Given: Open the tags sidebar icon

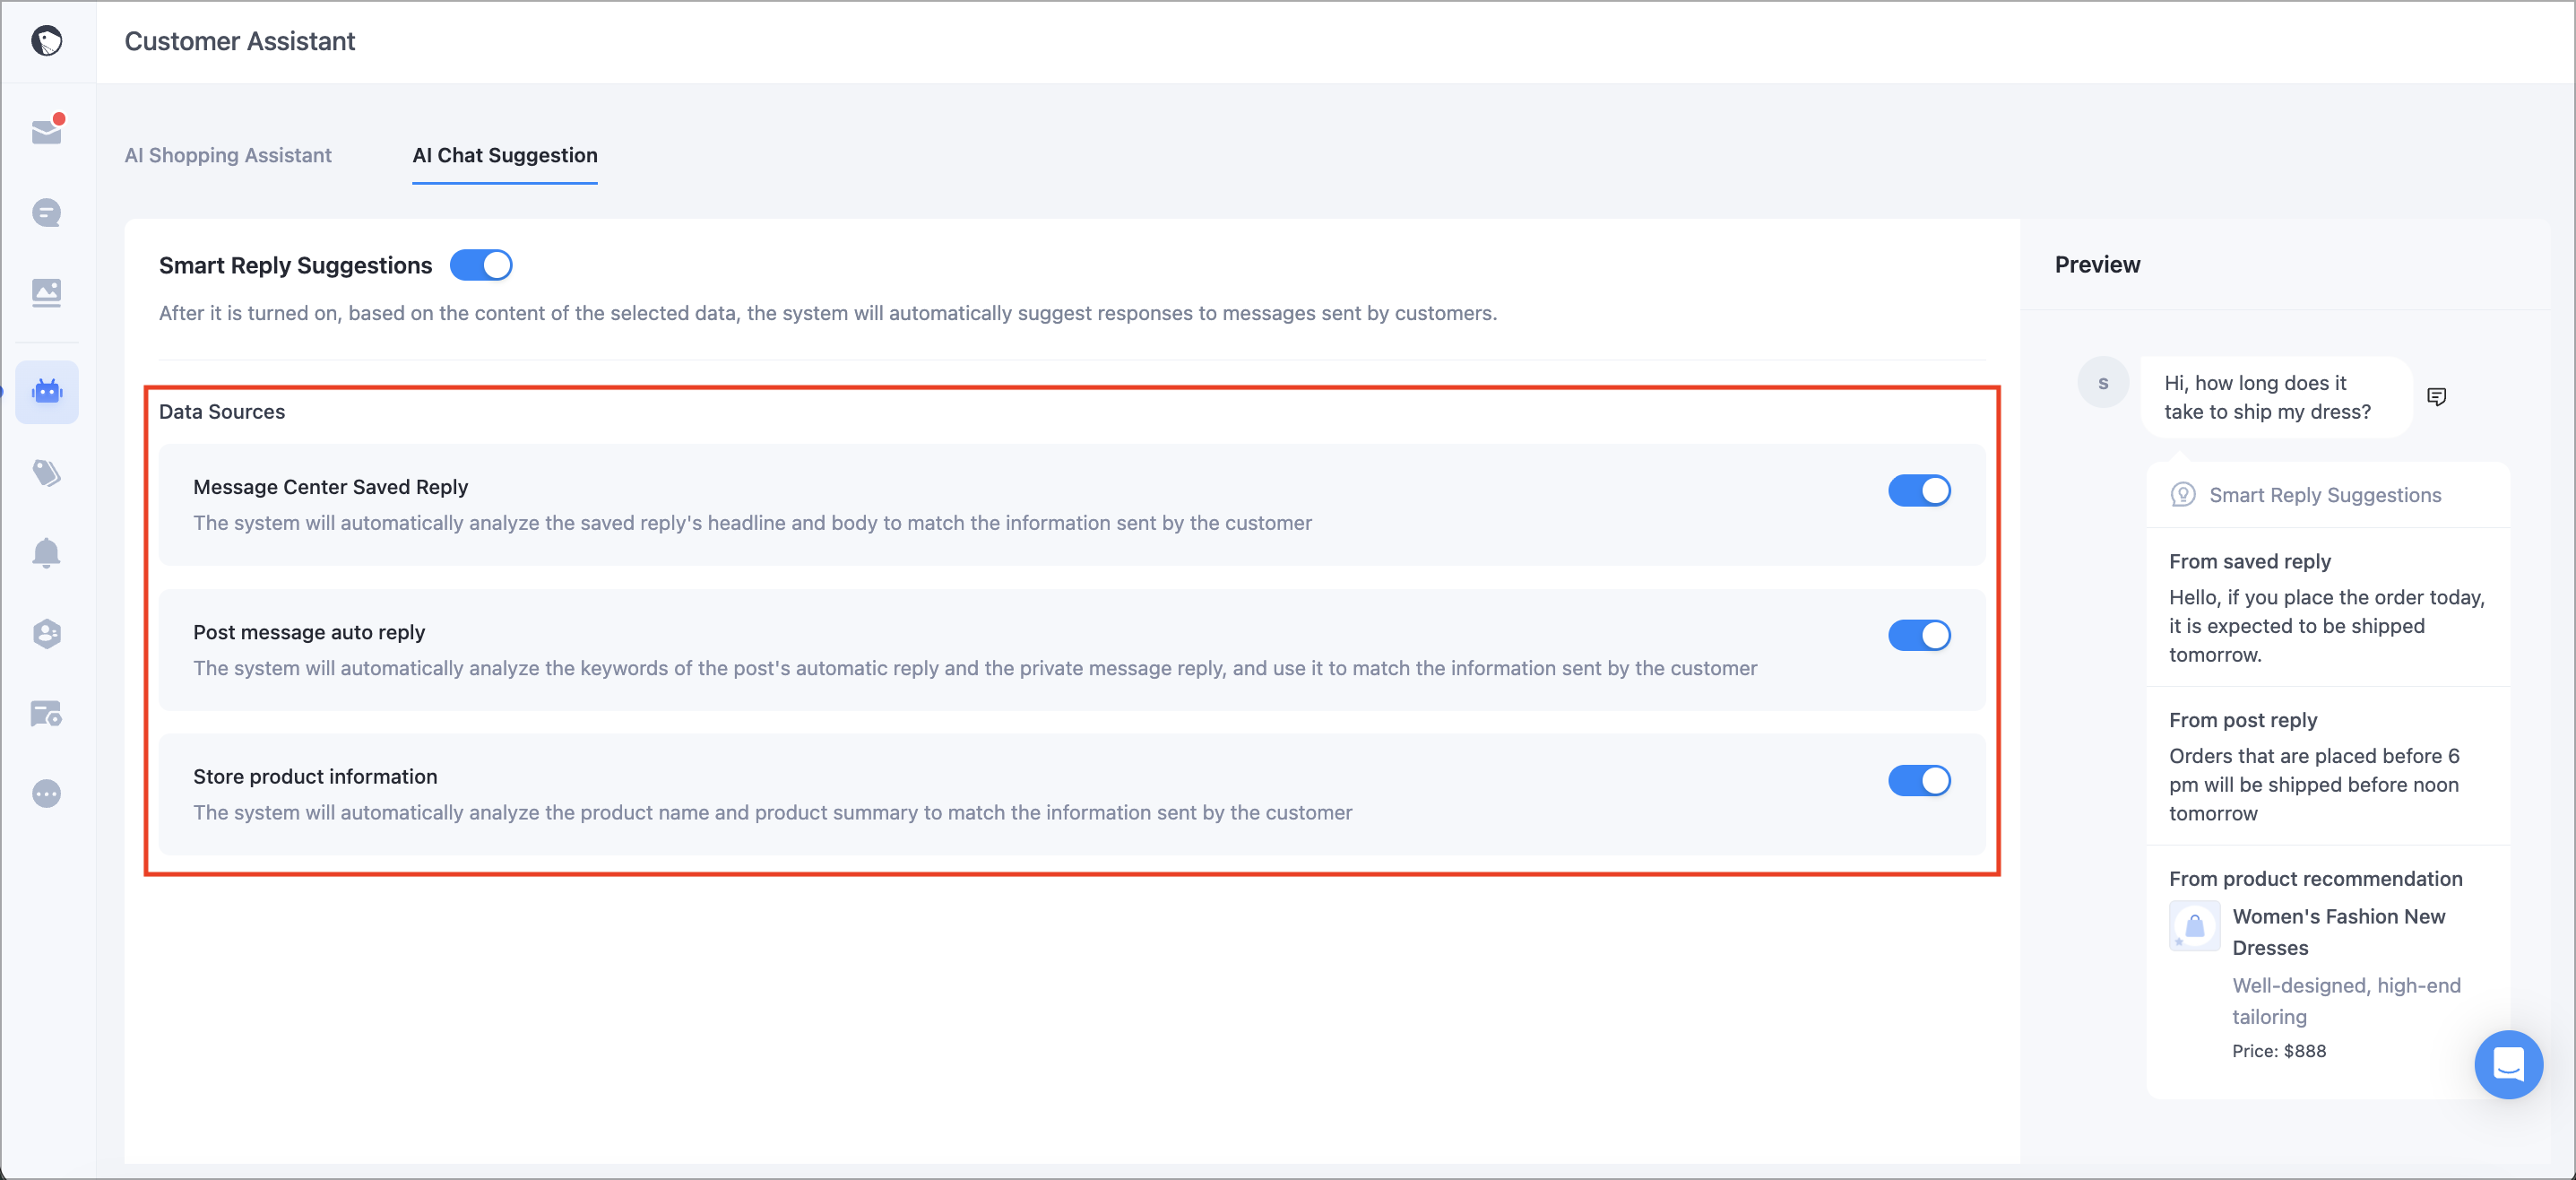Looking at the screenshot, I should tap(47, 472).
